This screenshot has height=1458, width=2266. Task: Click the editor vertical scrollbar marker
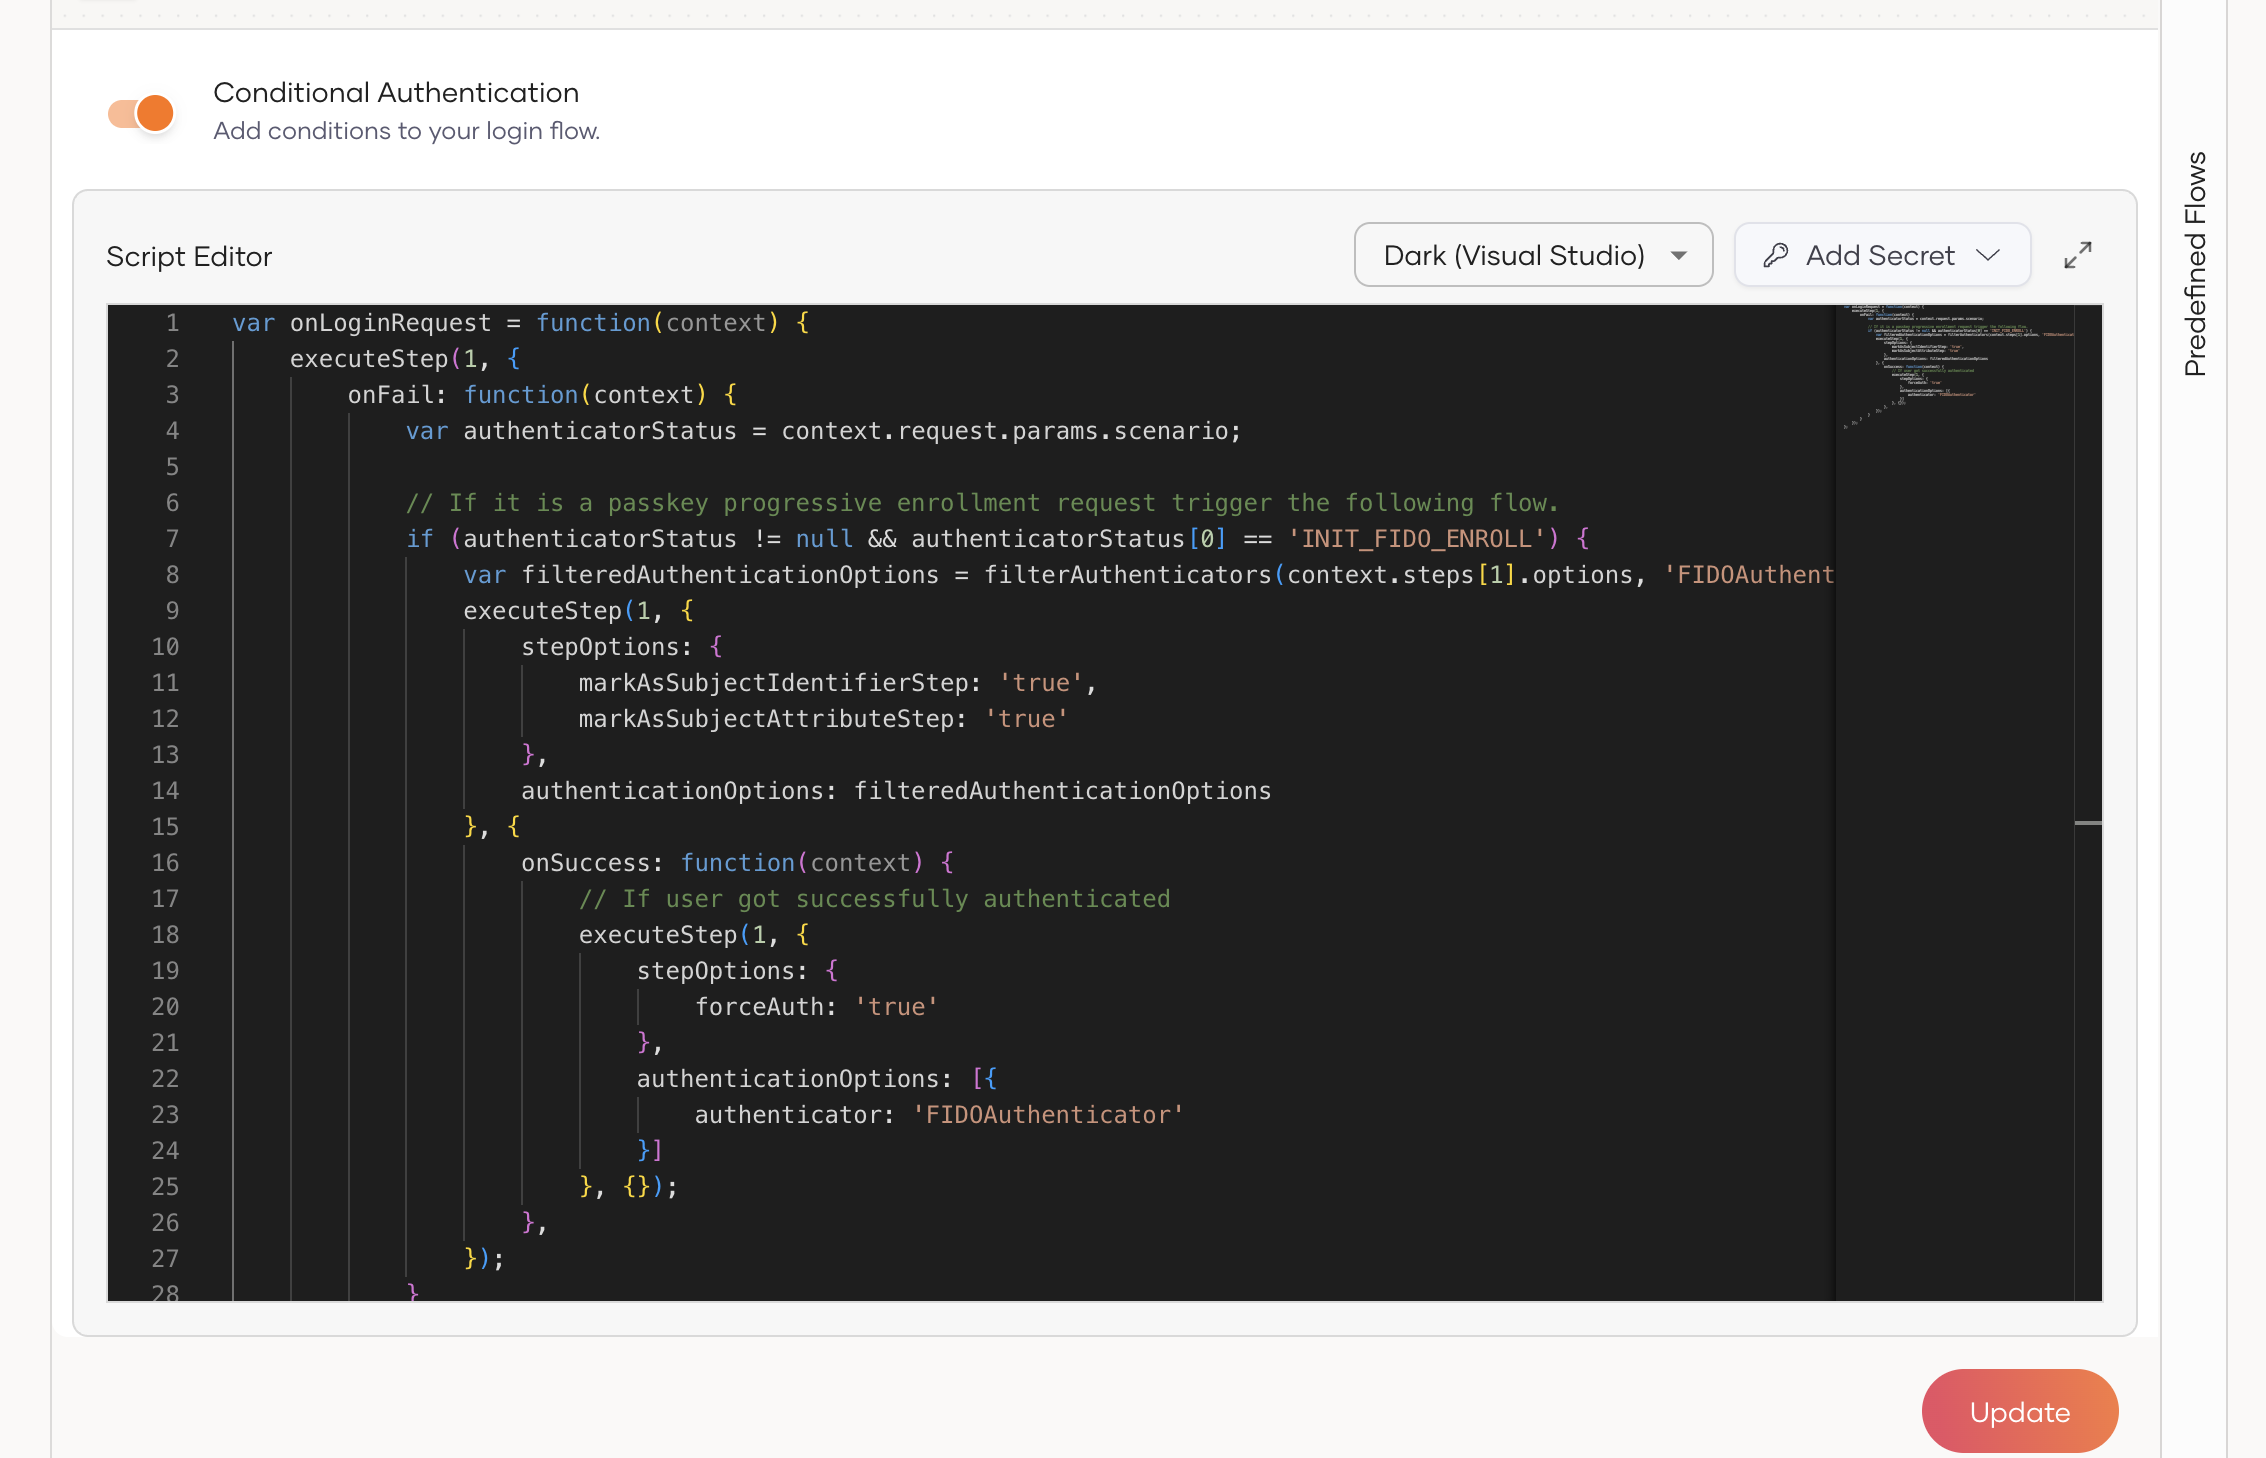(2088, 823)
